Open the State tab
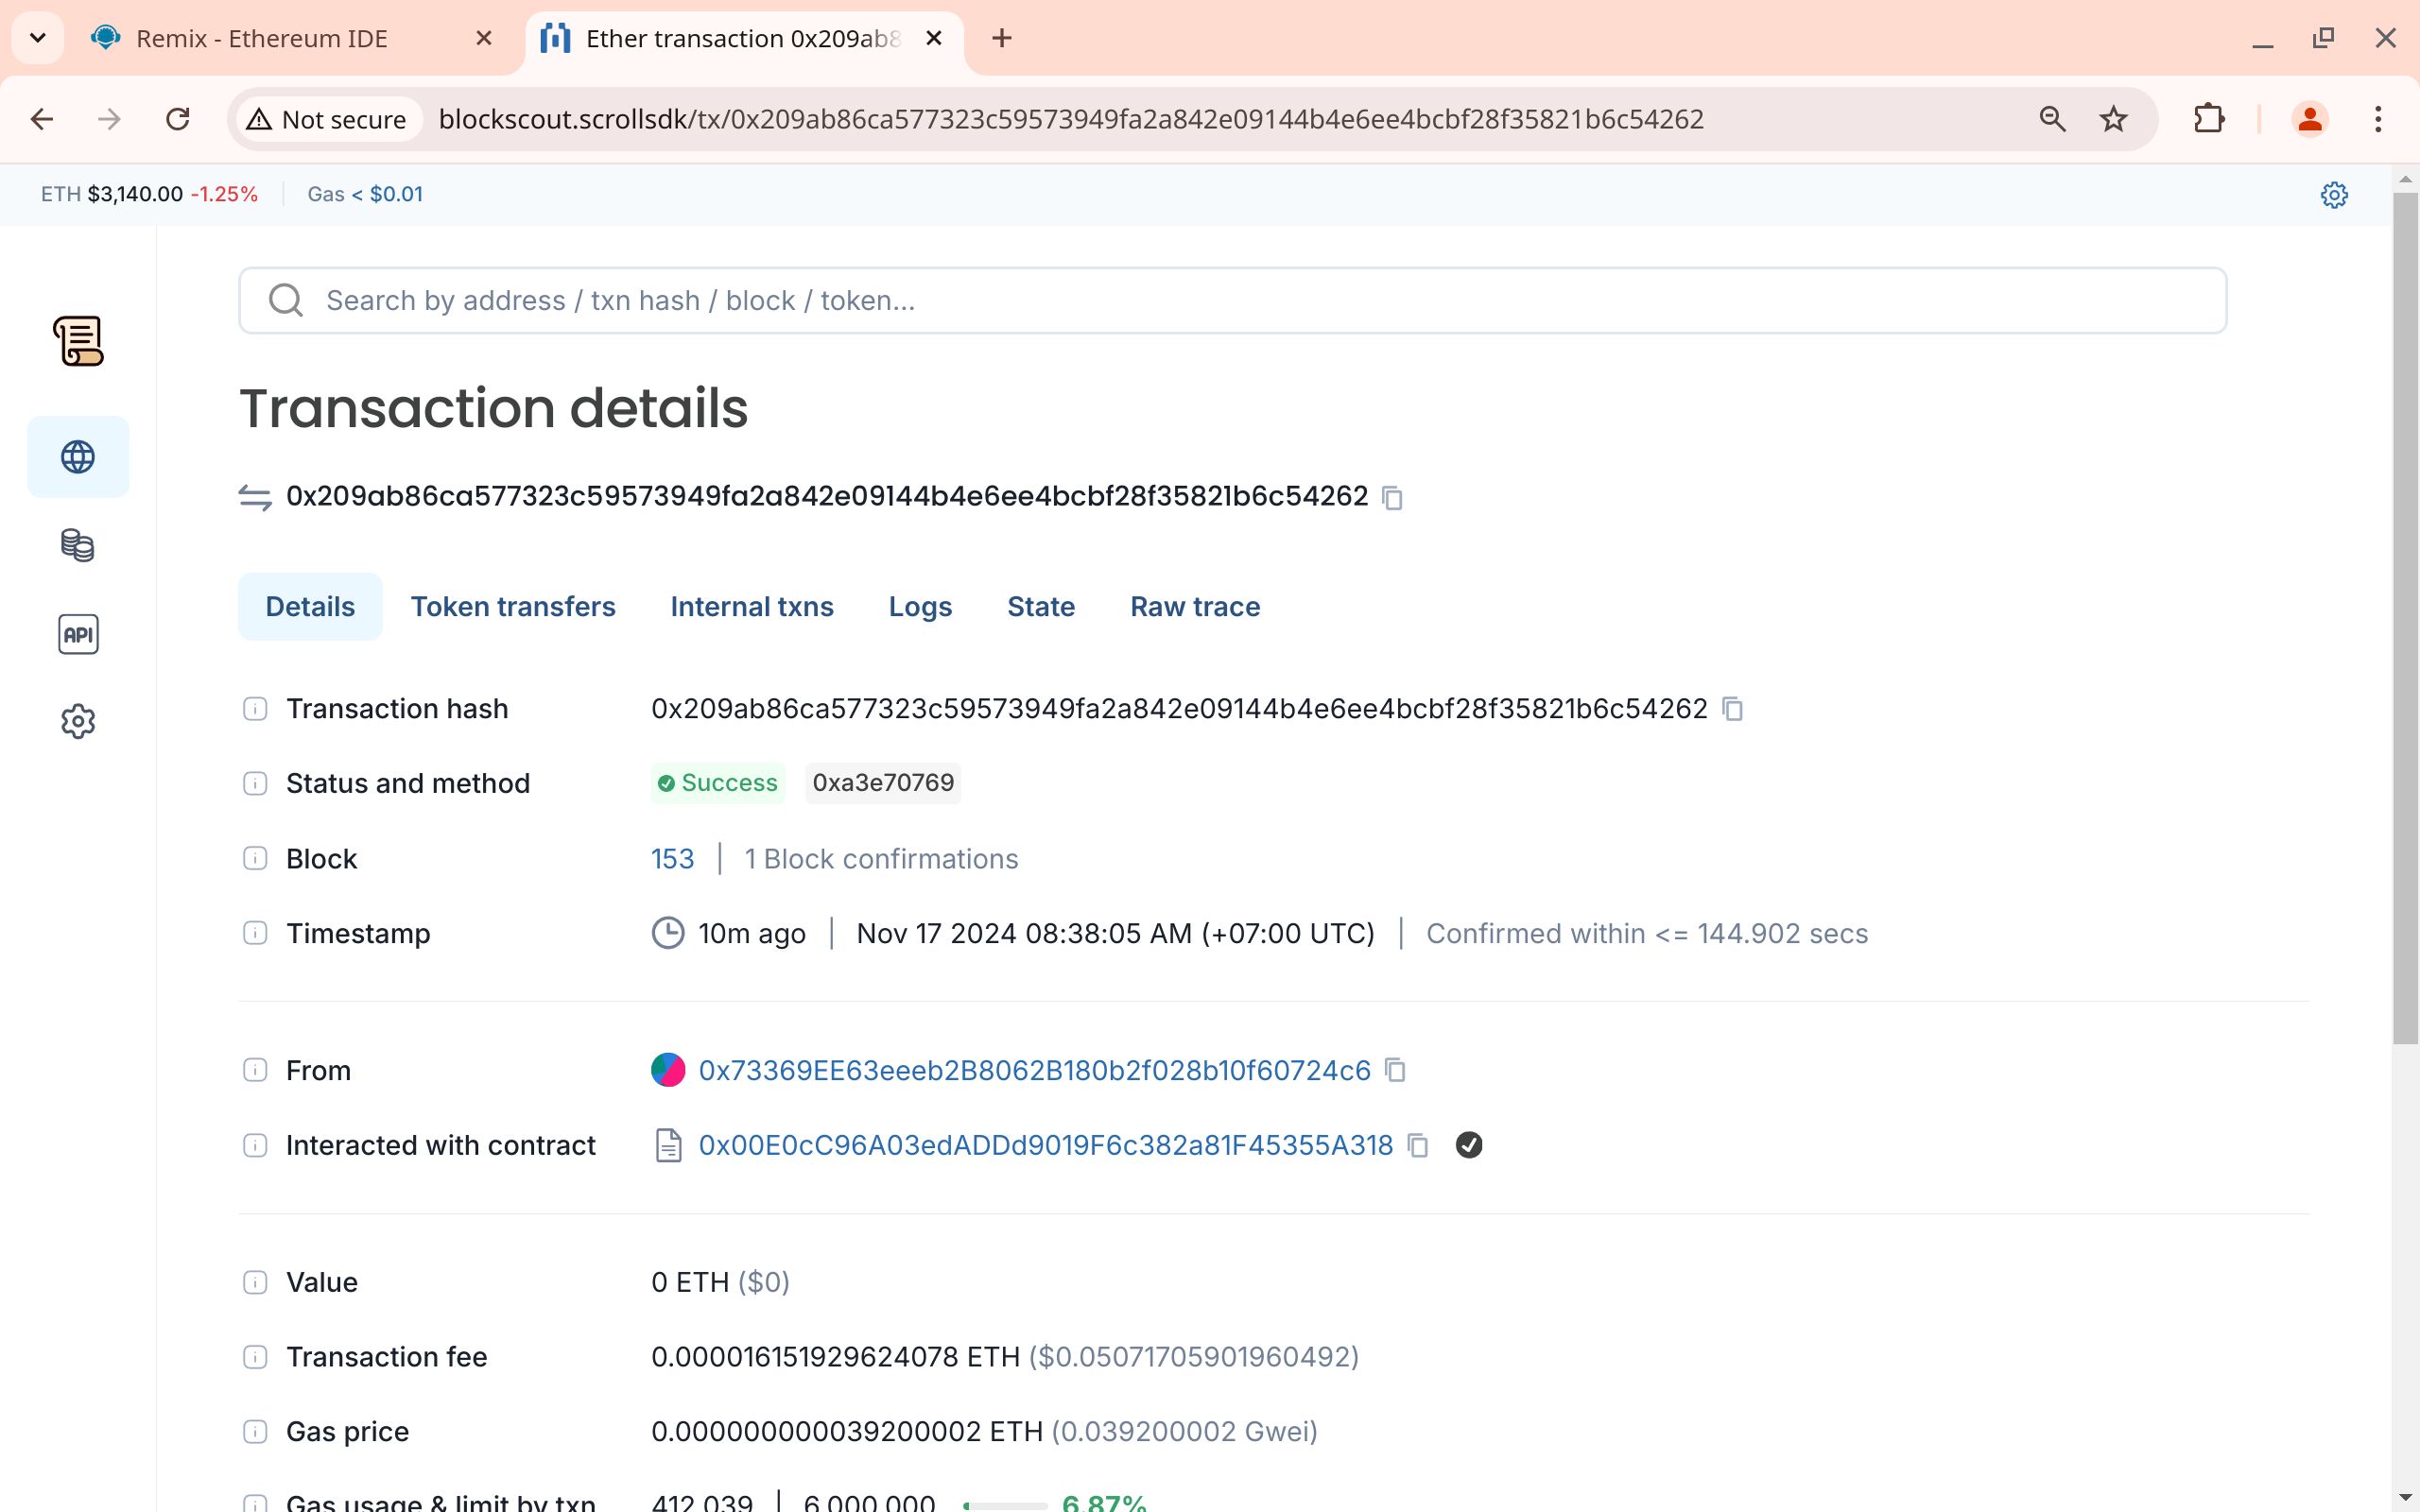The width and height of the screenshot is (2420, 1512). point(1041,607)
